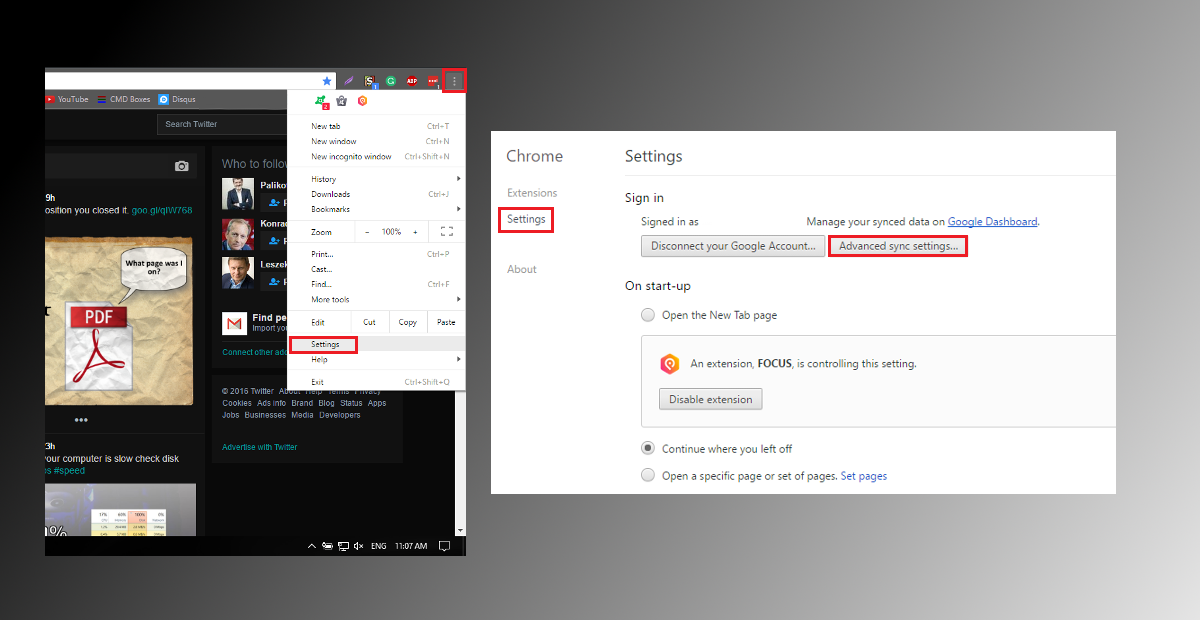Open Chrome's three-dot menu button

(x=454, y=81)
